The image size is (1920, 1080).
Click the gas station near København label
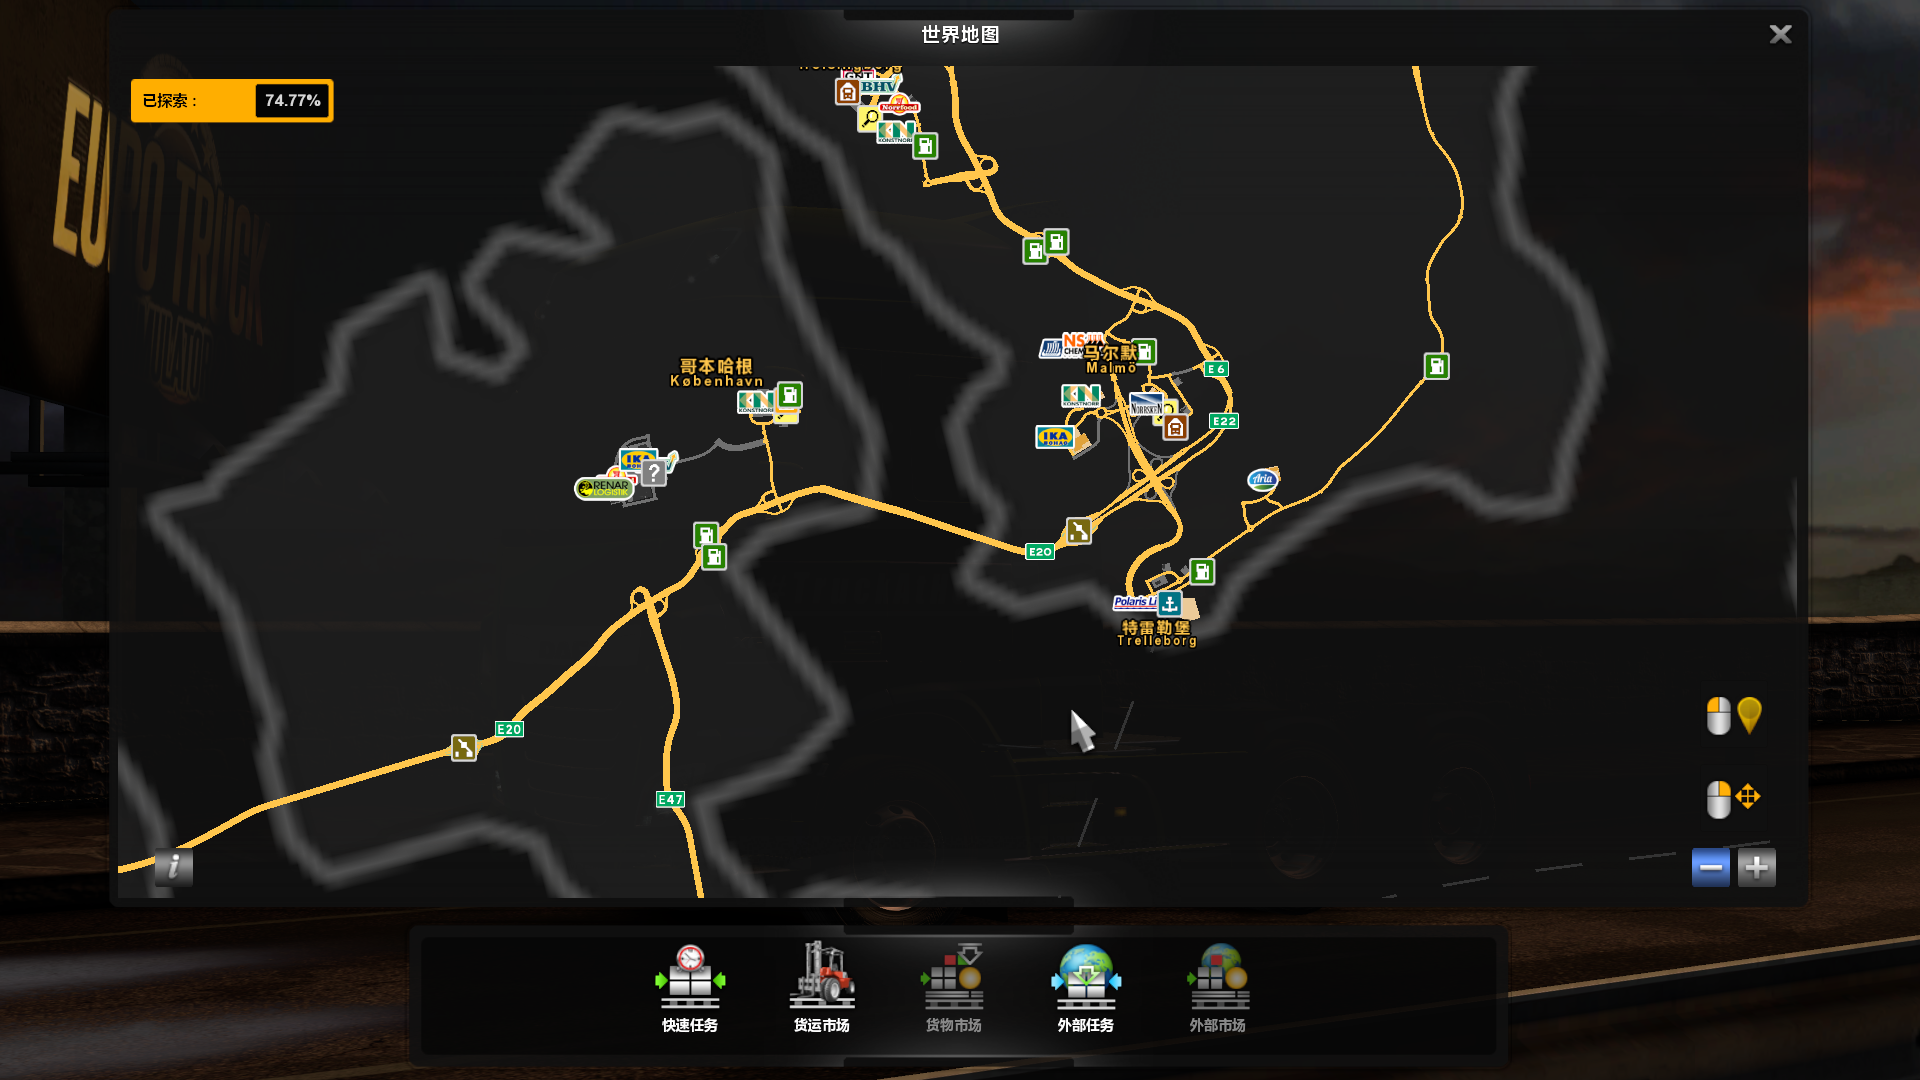[x=789, y=395]
